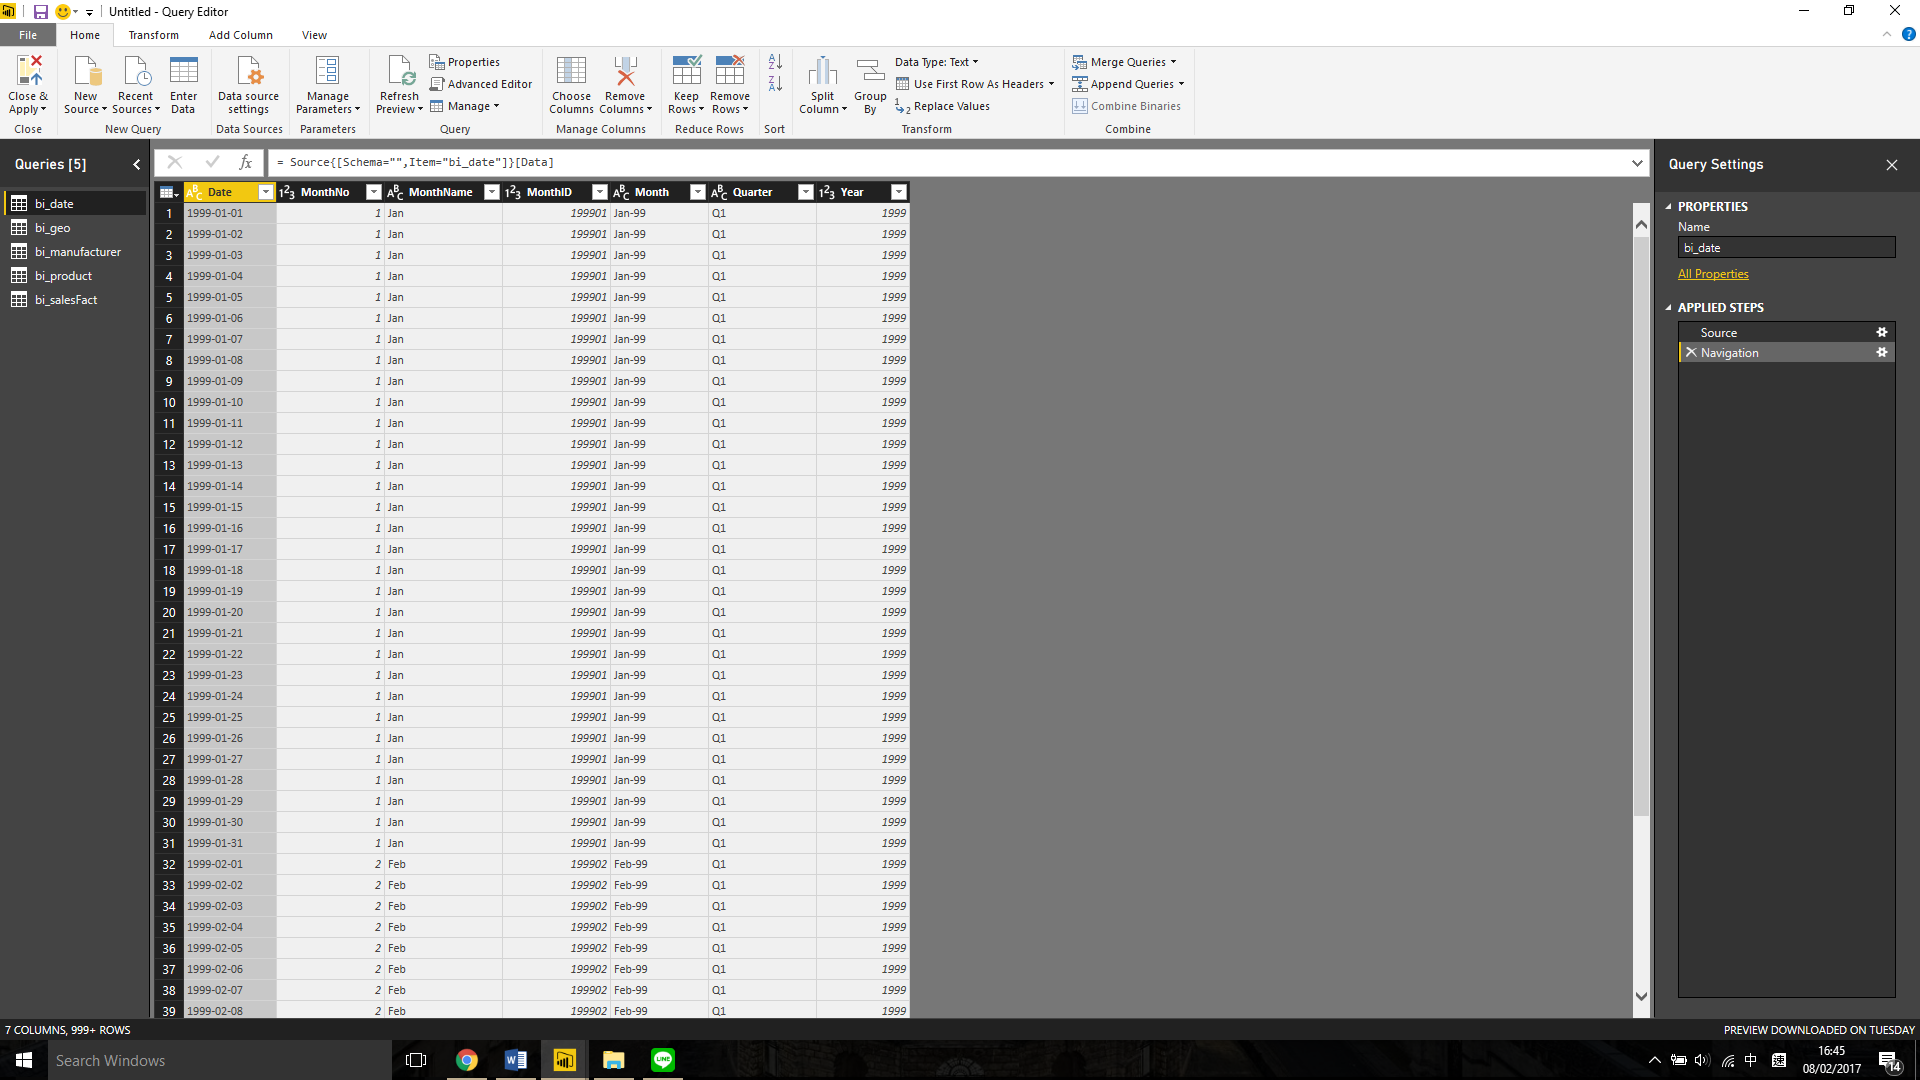This screenshot has height=1080, width=1920.
Task: Edit the query Name field
Action: (x=1786, y=248)
